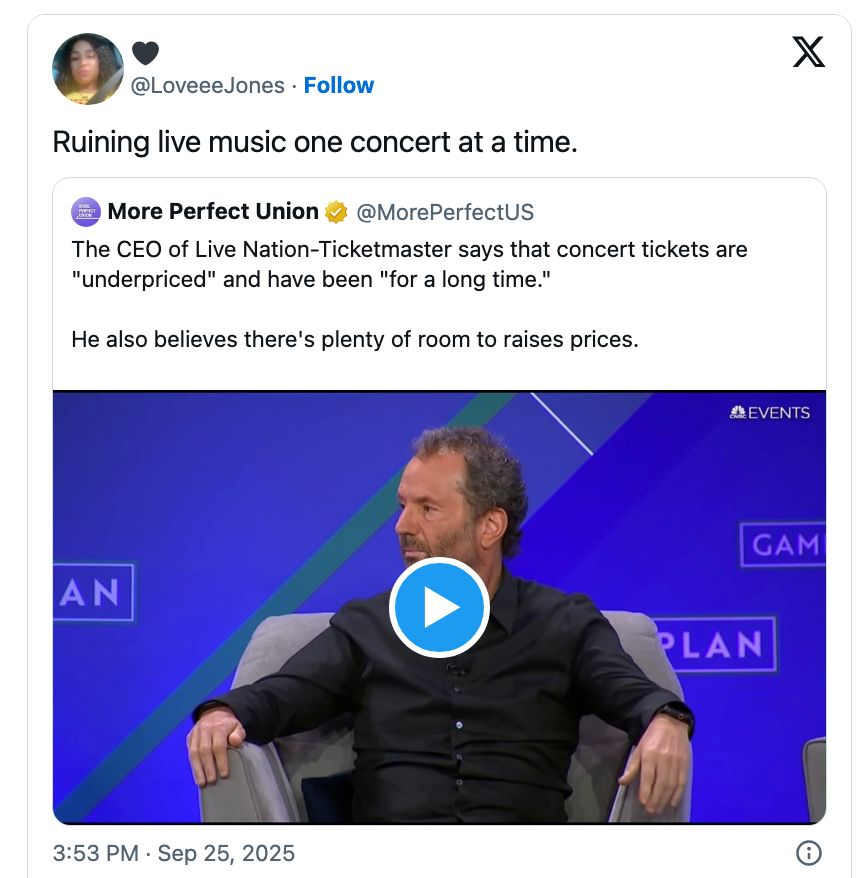Click the Follow link for @LoveeeJones
The image size is (866, 878).
pyautogui.click(x=339, y=85)
